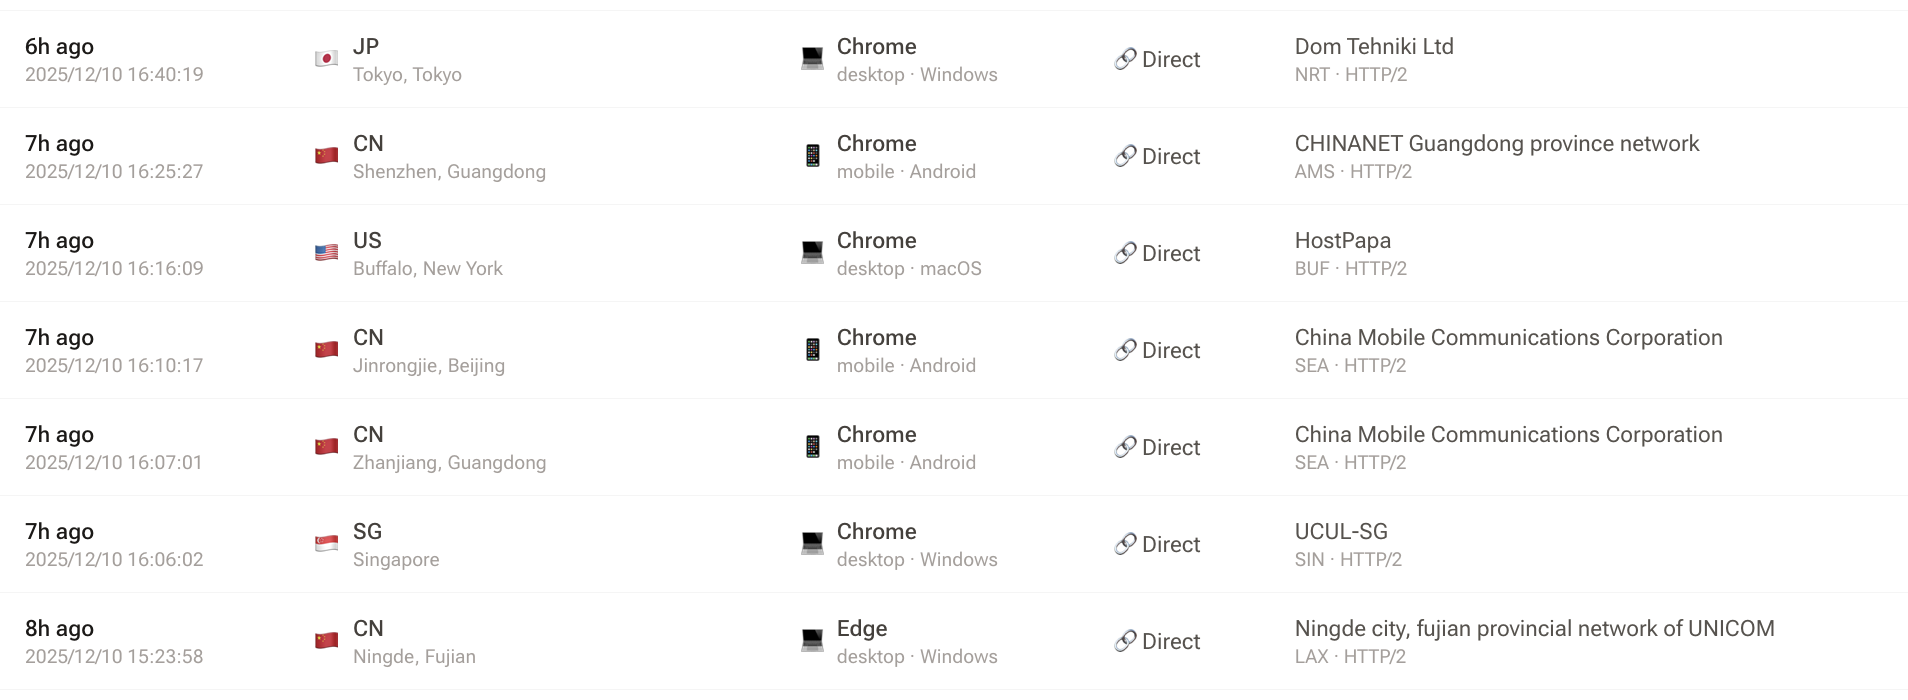1908x700 pixels.
Task: Click the link icon in the Buffalo row
Action: 1125,253
